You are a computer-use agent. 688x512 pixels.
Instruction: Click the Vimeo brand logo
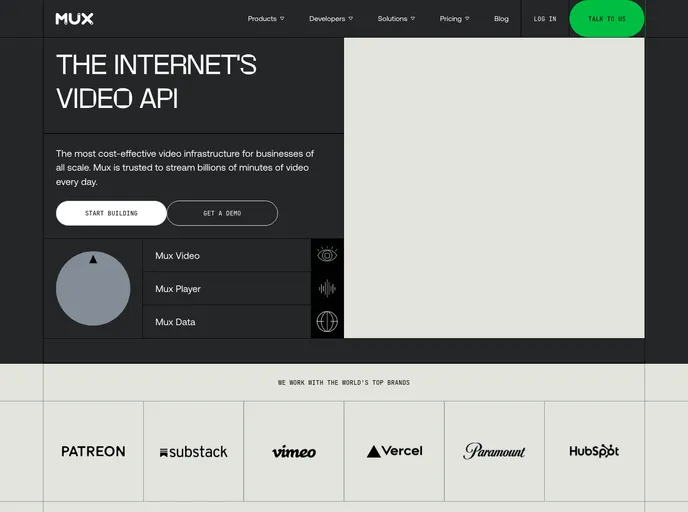click(294, 451)
